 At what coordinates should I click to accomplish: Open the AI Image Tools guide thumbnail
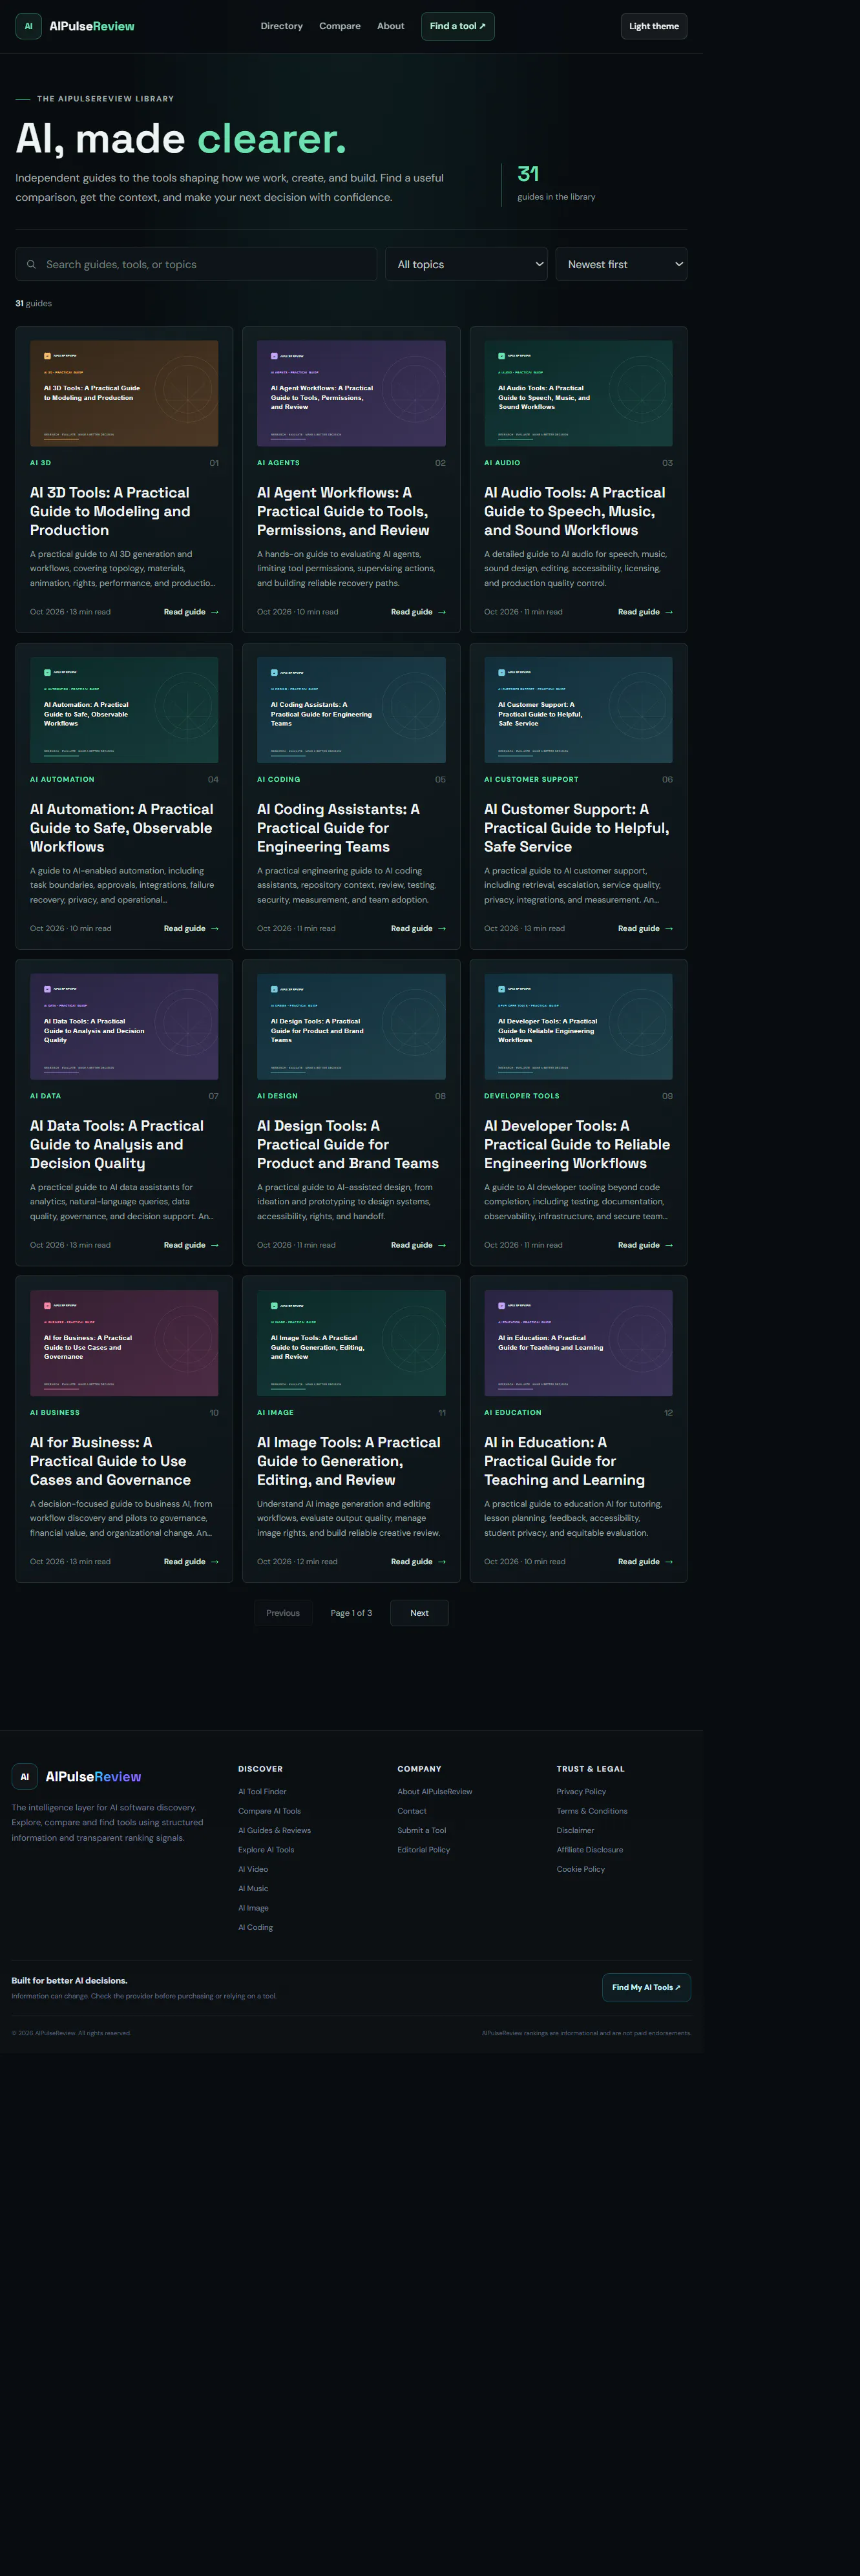(x=351, y=1343)
